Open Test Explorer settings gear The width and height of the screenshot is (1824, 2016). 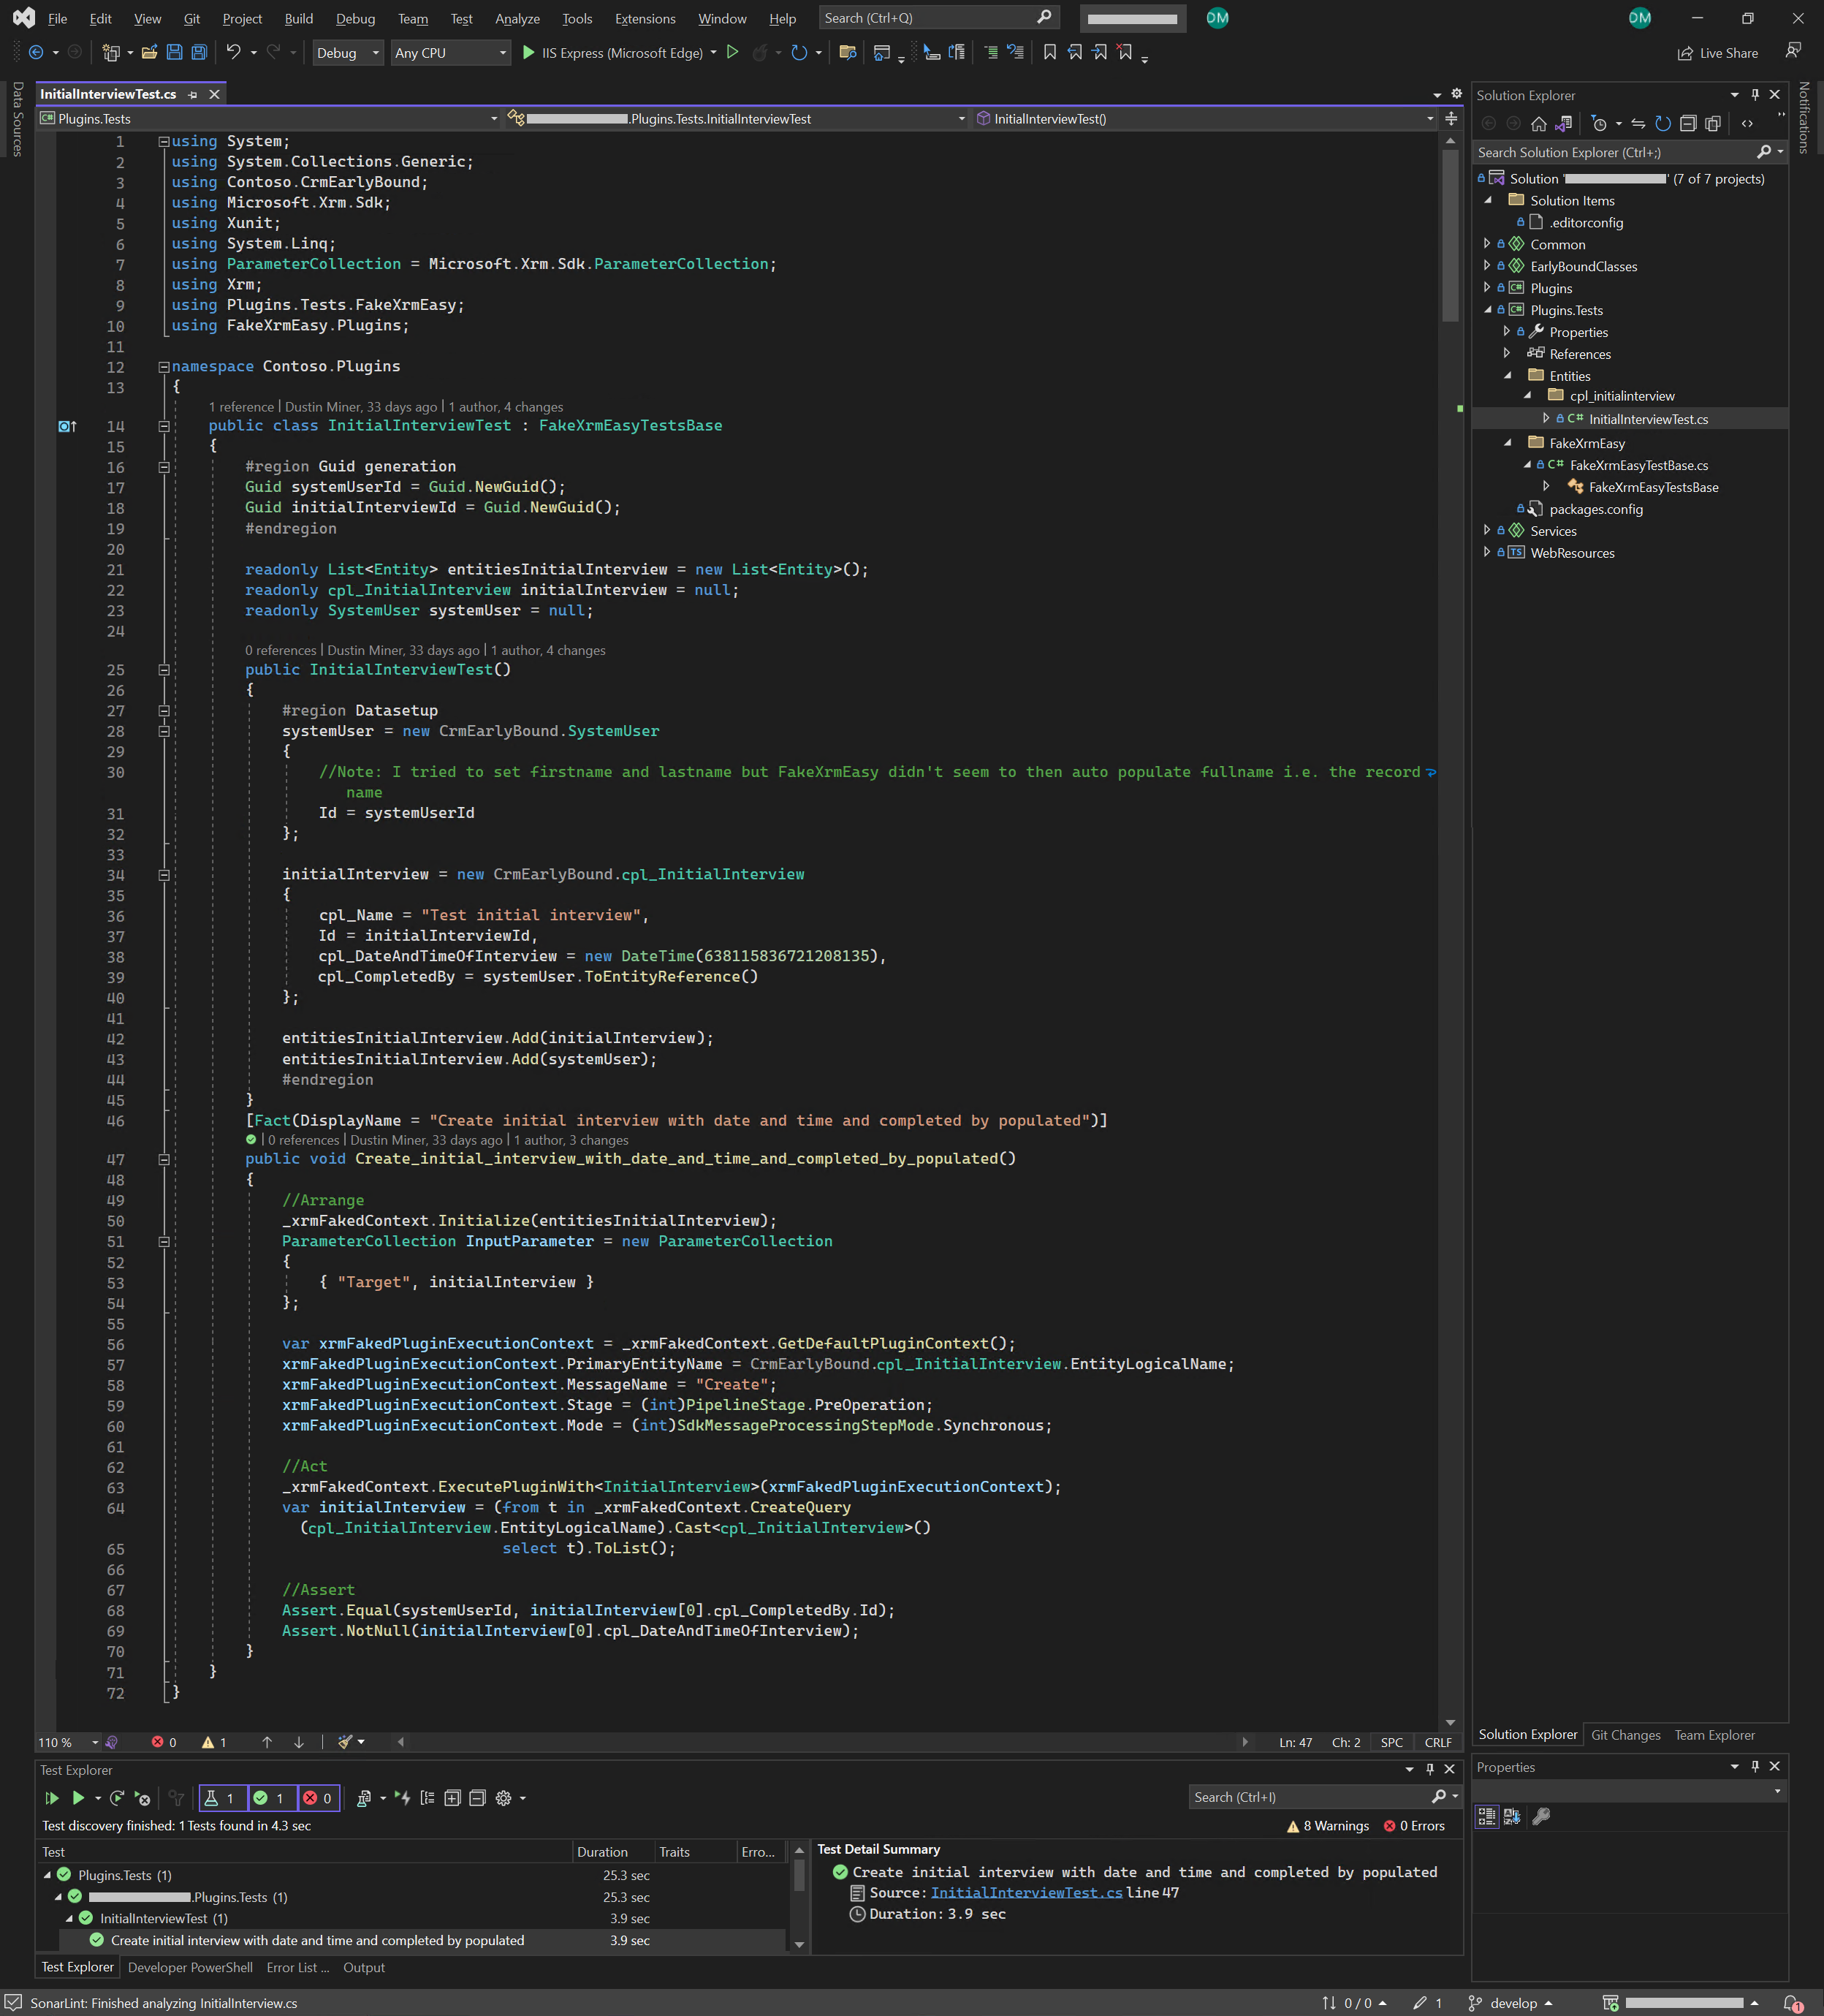click(503, 1798)
